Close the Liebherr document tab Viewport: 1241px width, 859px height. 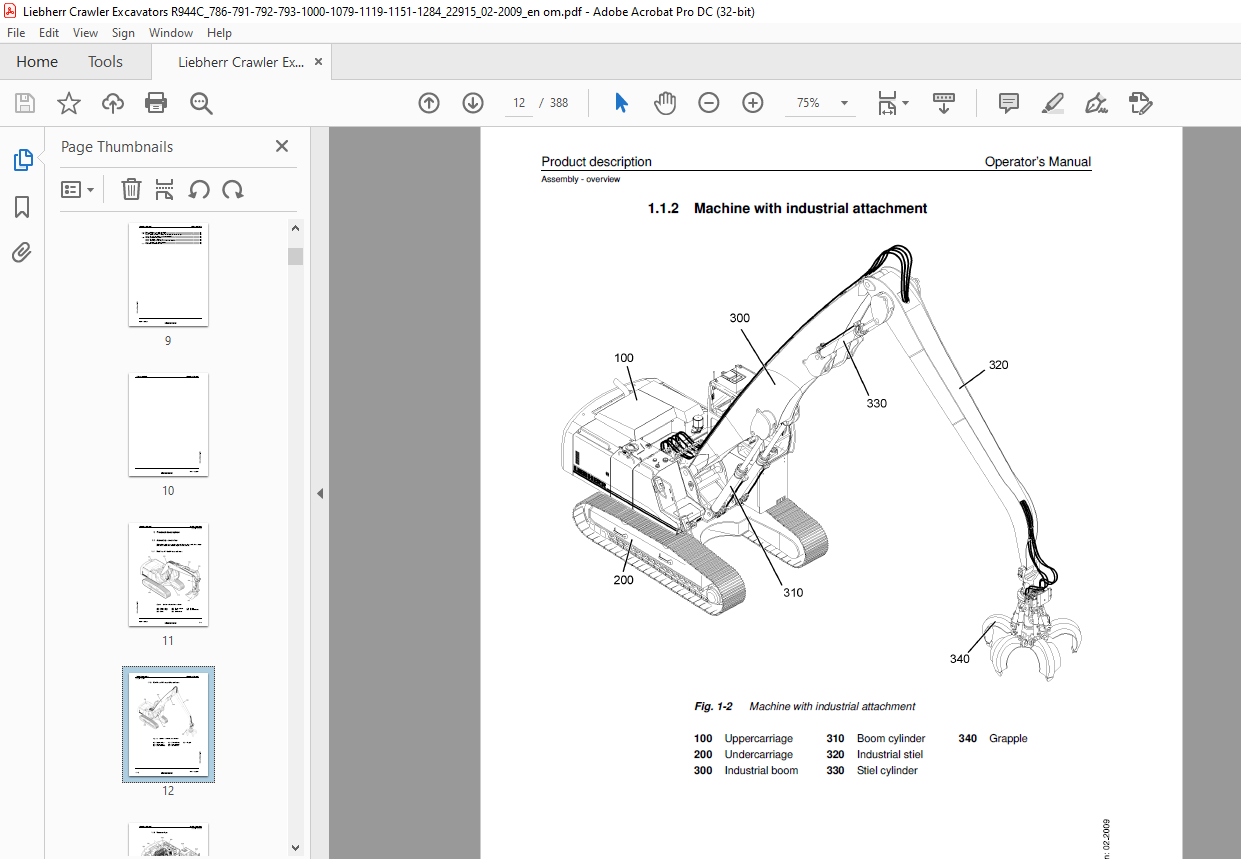click(x=319, y=62)
